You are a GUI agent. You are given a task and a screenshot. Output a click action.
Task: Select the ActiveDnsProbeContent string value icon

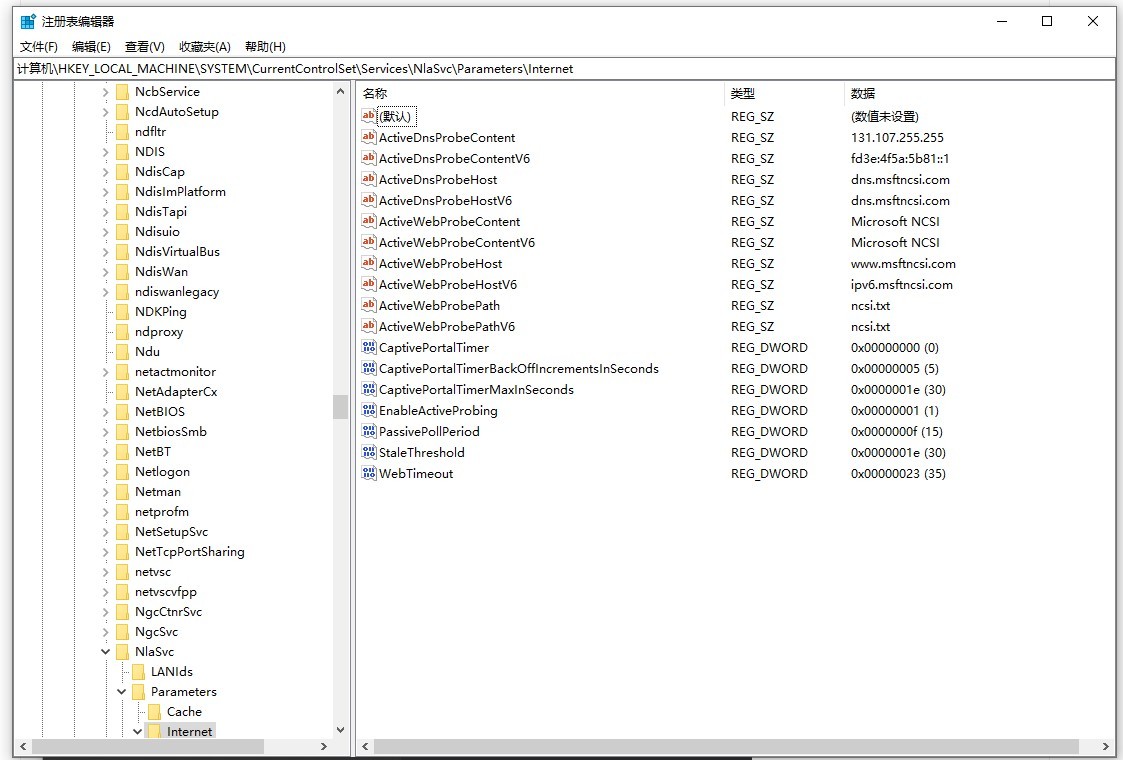(x=368, y=137)
